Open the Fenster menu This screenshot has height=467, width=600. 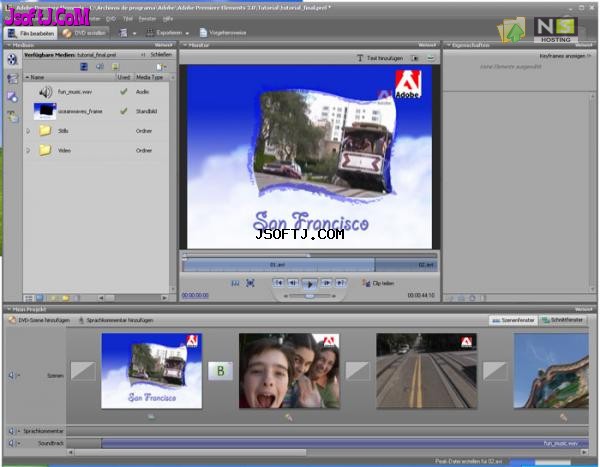(147, 18)
